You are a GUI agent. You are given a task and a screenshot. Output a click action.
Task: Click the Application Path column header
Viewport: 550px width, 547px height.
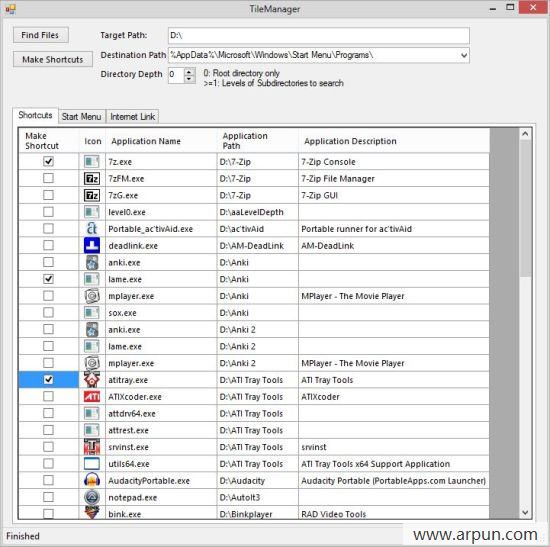(257, 141)
